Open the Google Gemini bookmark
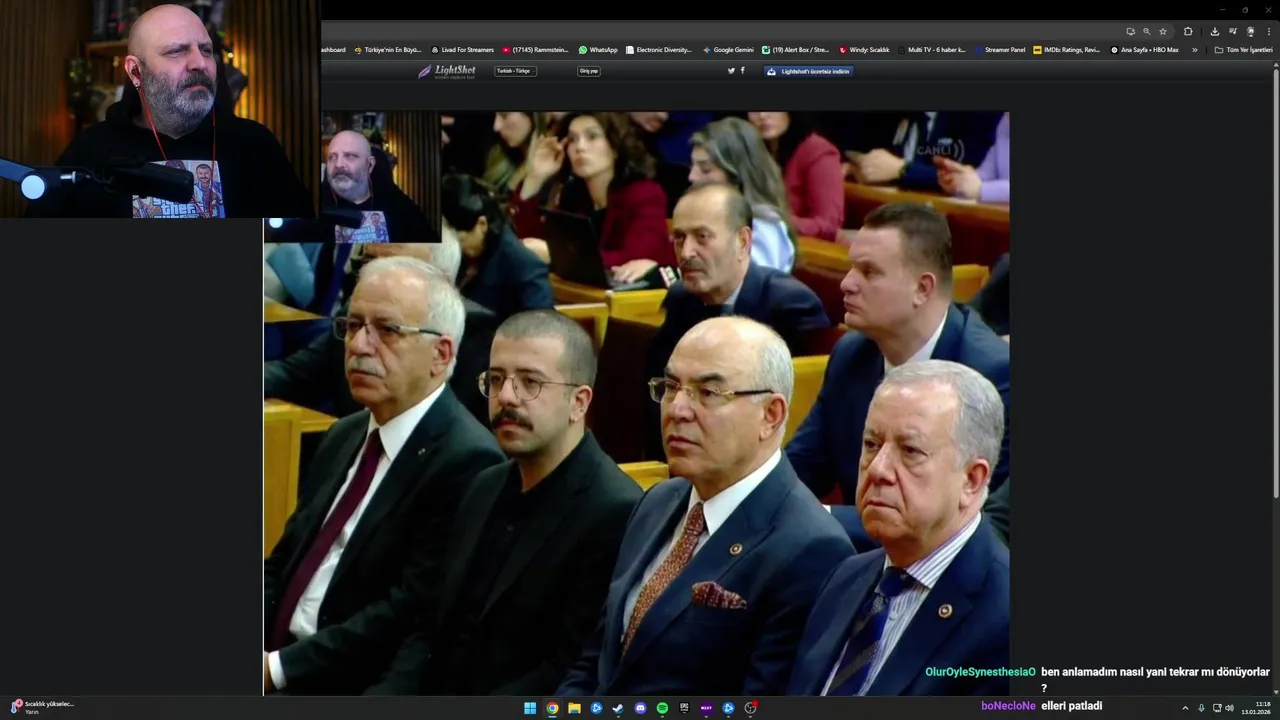The image size is (1280, 720). [x=728, y=49]
